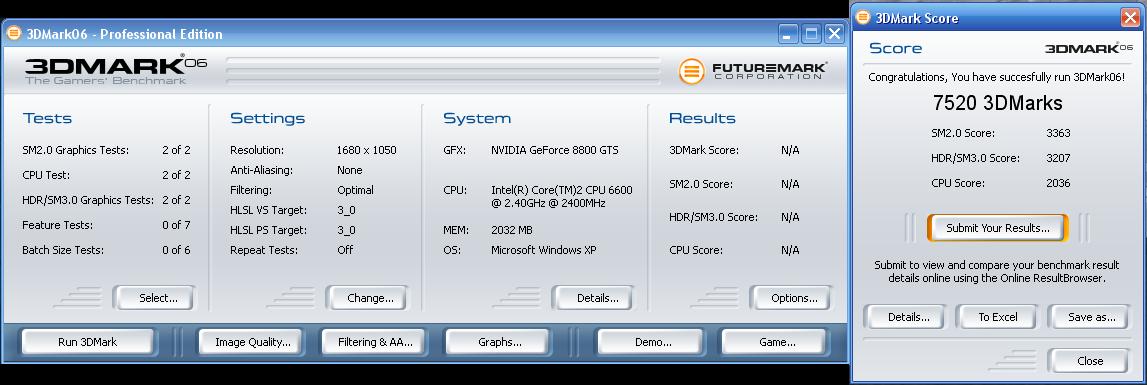Open the Select tests dialog
Viewport: 1147px width, 385px height.
[154, 298]
